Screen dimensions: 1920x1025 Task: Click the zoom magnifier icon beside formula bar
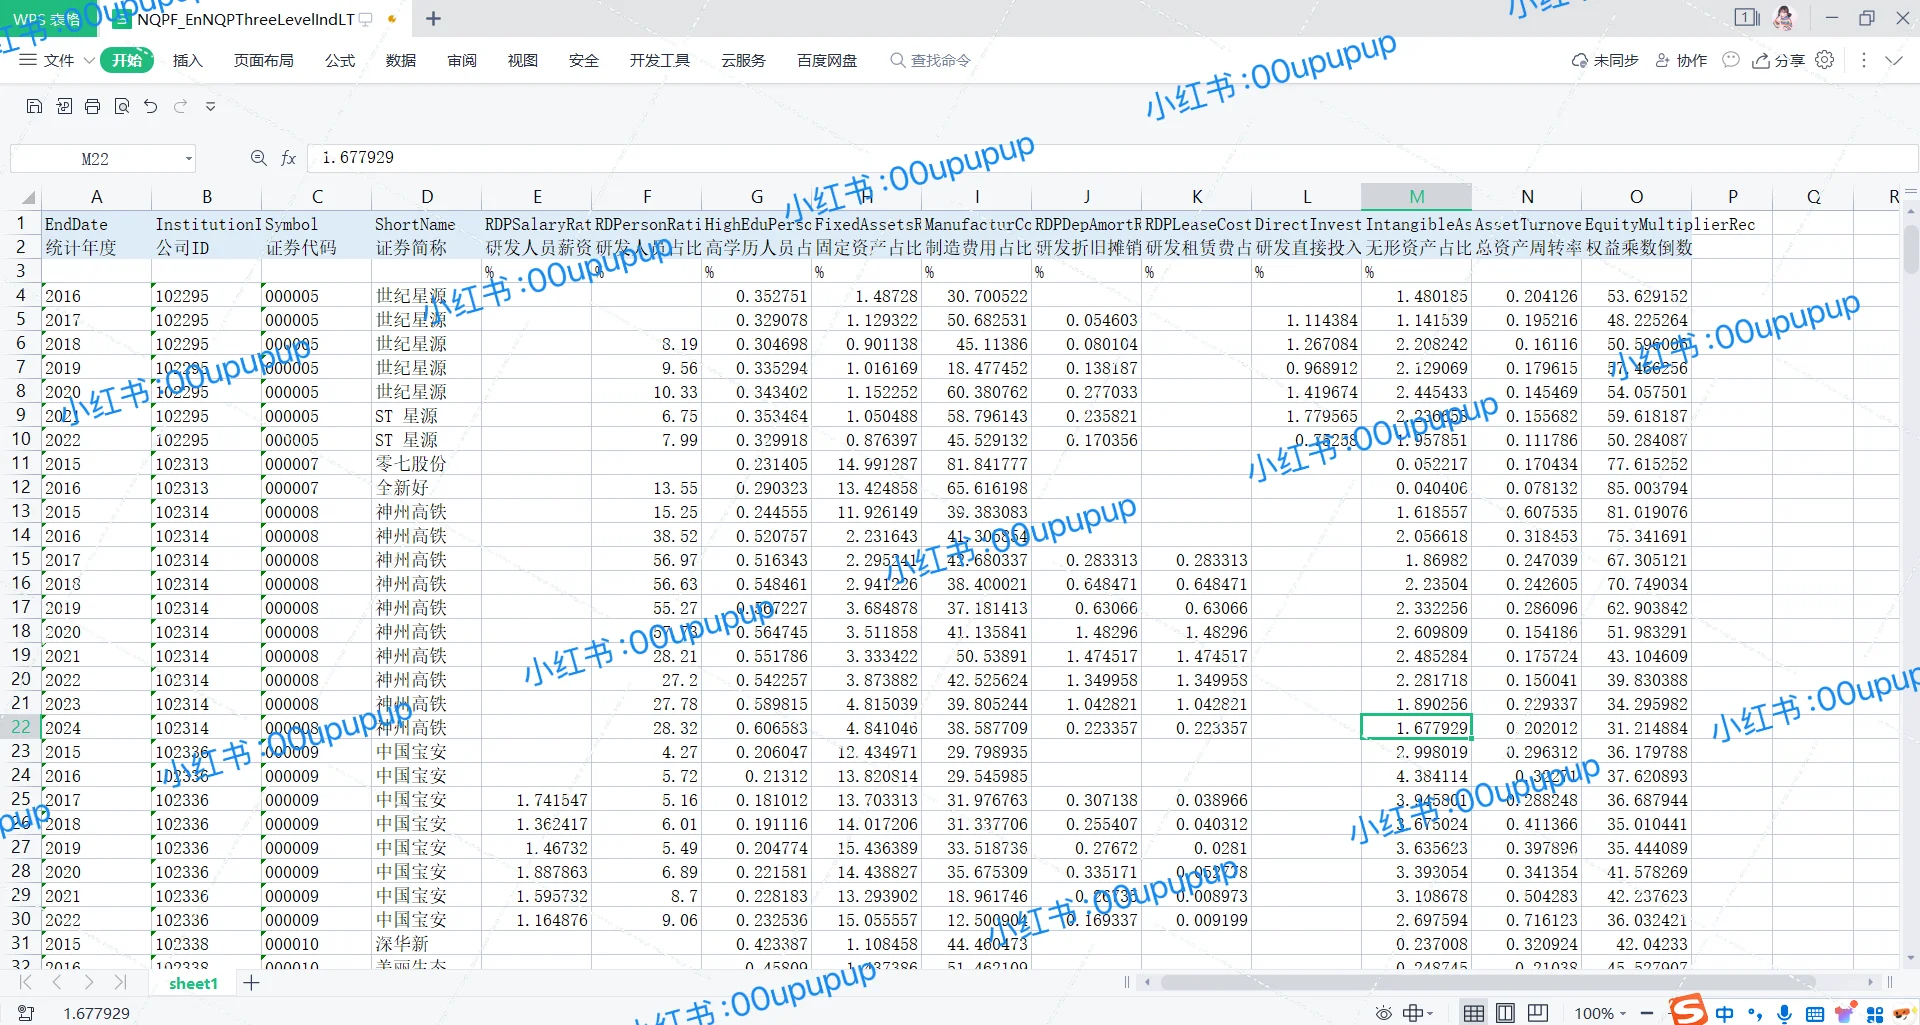258,158
